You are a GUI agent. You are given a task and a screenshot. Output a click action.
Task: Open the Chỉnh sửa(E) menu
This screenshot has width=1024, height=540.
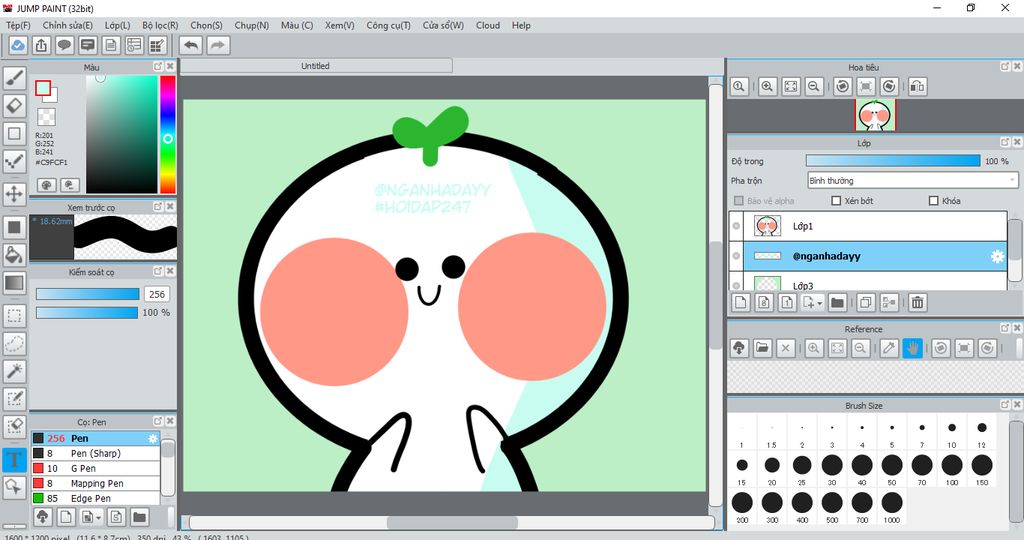pos(68,25)
